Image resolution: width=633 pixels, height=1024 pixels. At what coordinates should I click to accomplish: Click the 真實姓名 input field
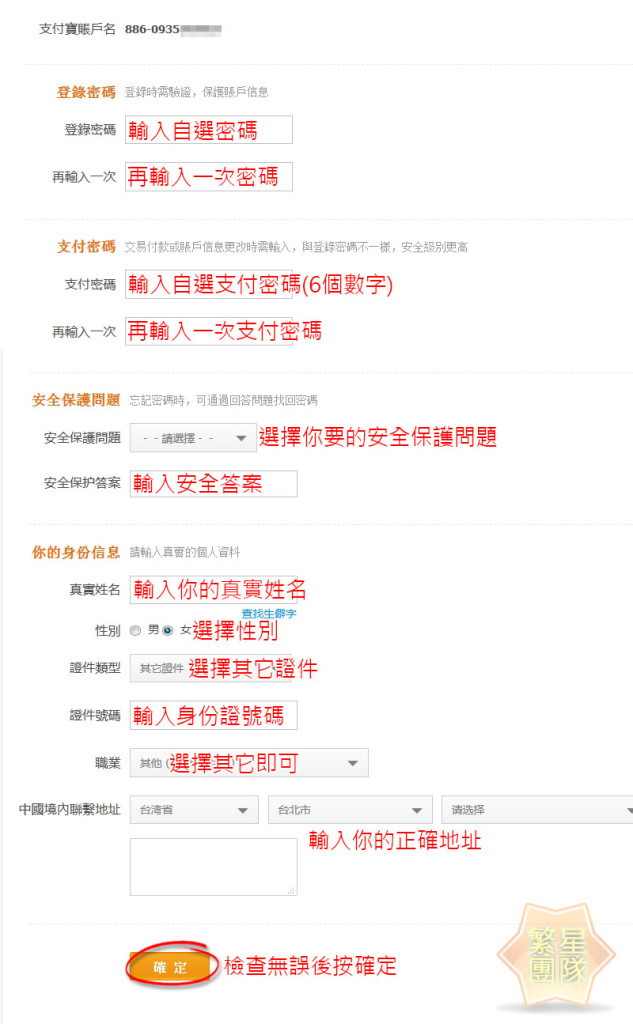click(x=213, y=589)
